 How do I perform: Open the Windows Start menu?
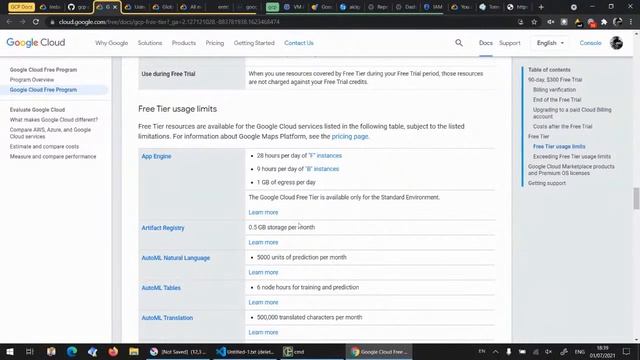coord(10,351)
